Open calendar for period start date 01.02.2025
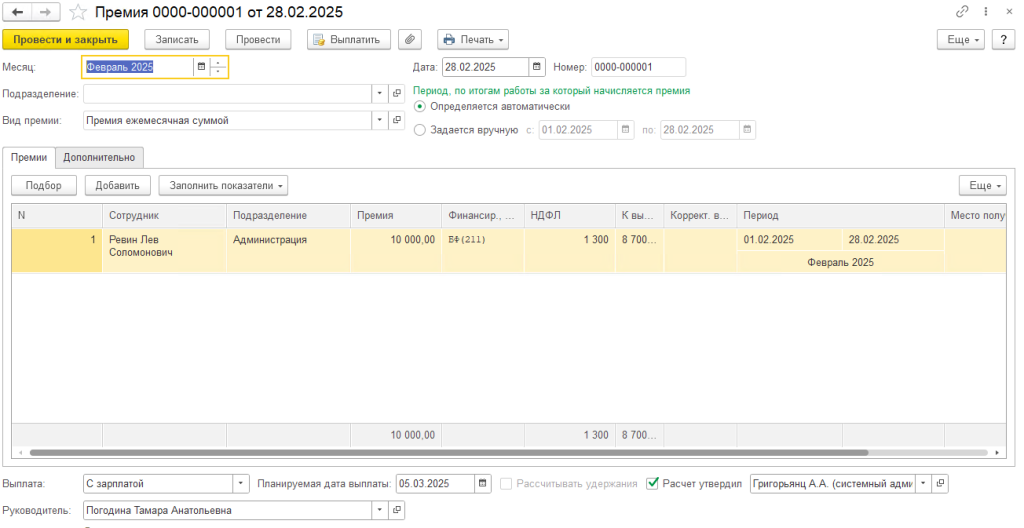The image size is (1024, 528). click(x=626, y=129)
